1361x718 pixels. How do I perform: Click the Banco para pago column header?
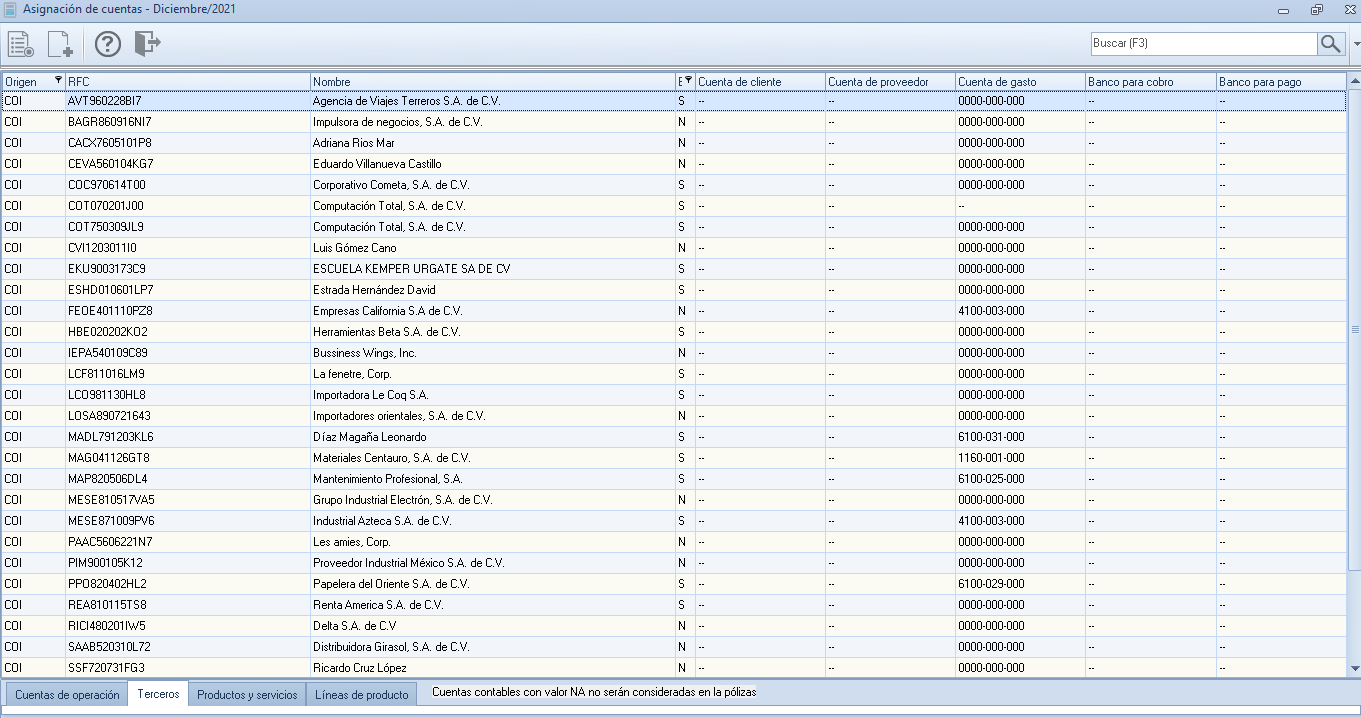pos(1280,82)
